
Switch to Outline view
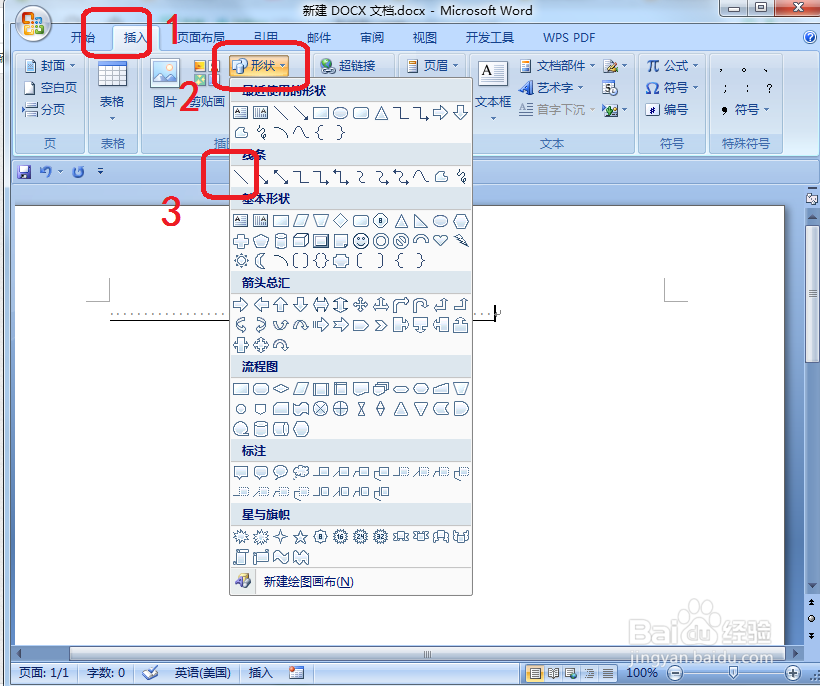[589, 673]
